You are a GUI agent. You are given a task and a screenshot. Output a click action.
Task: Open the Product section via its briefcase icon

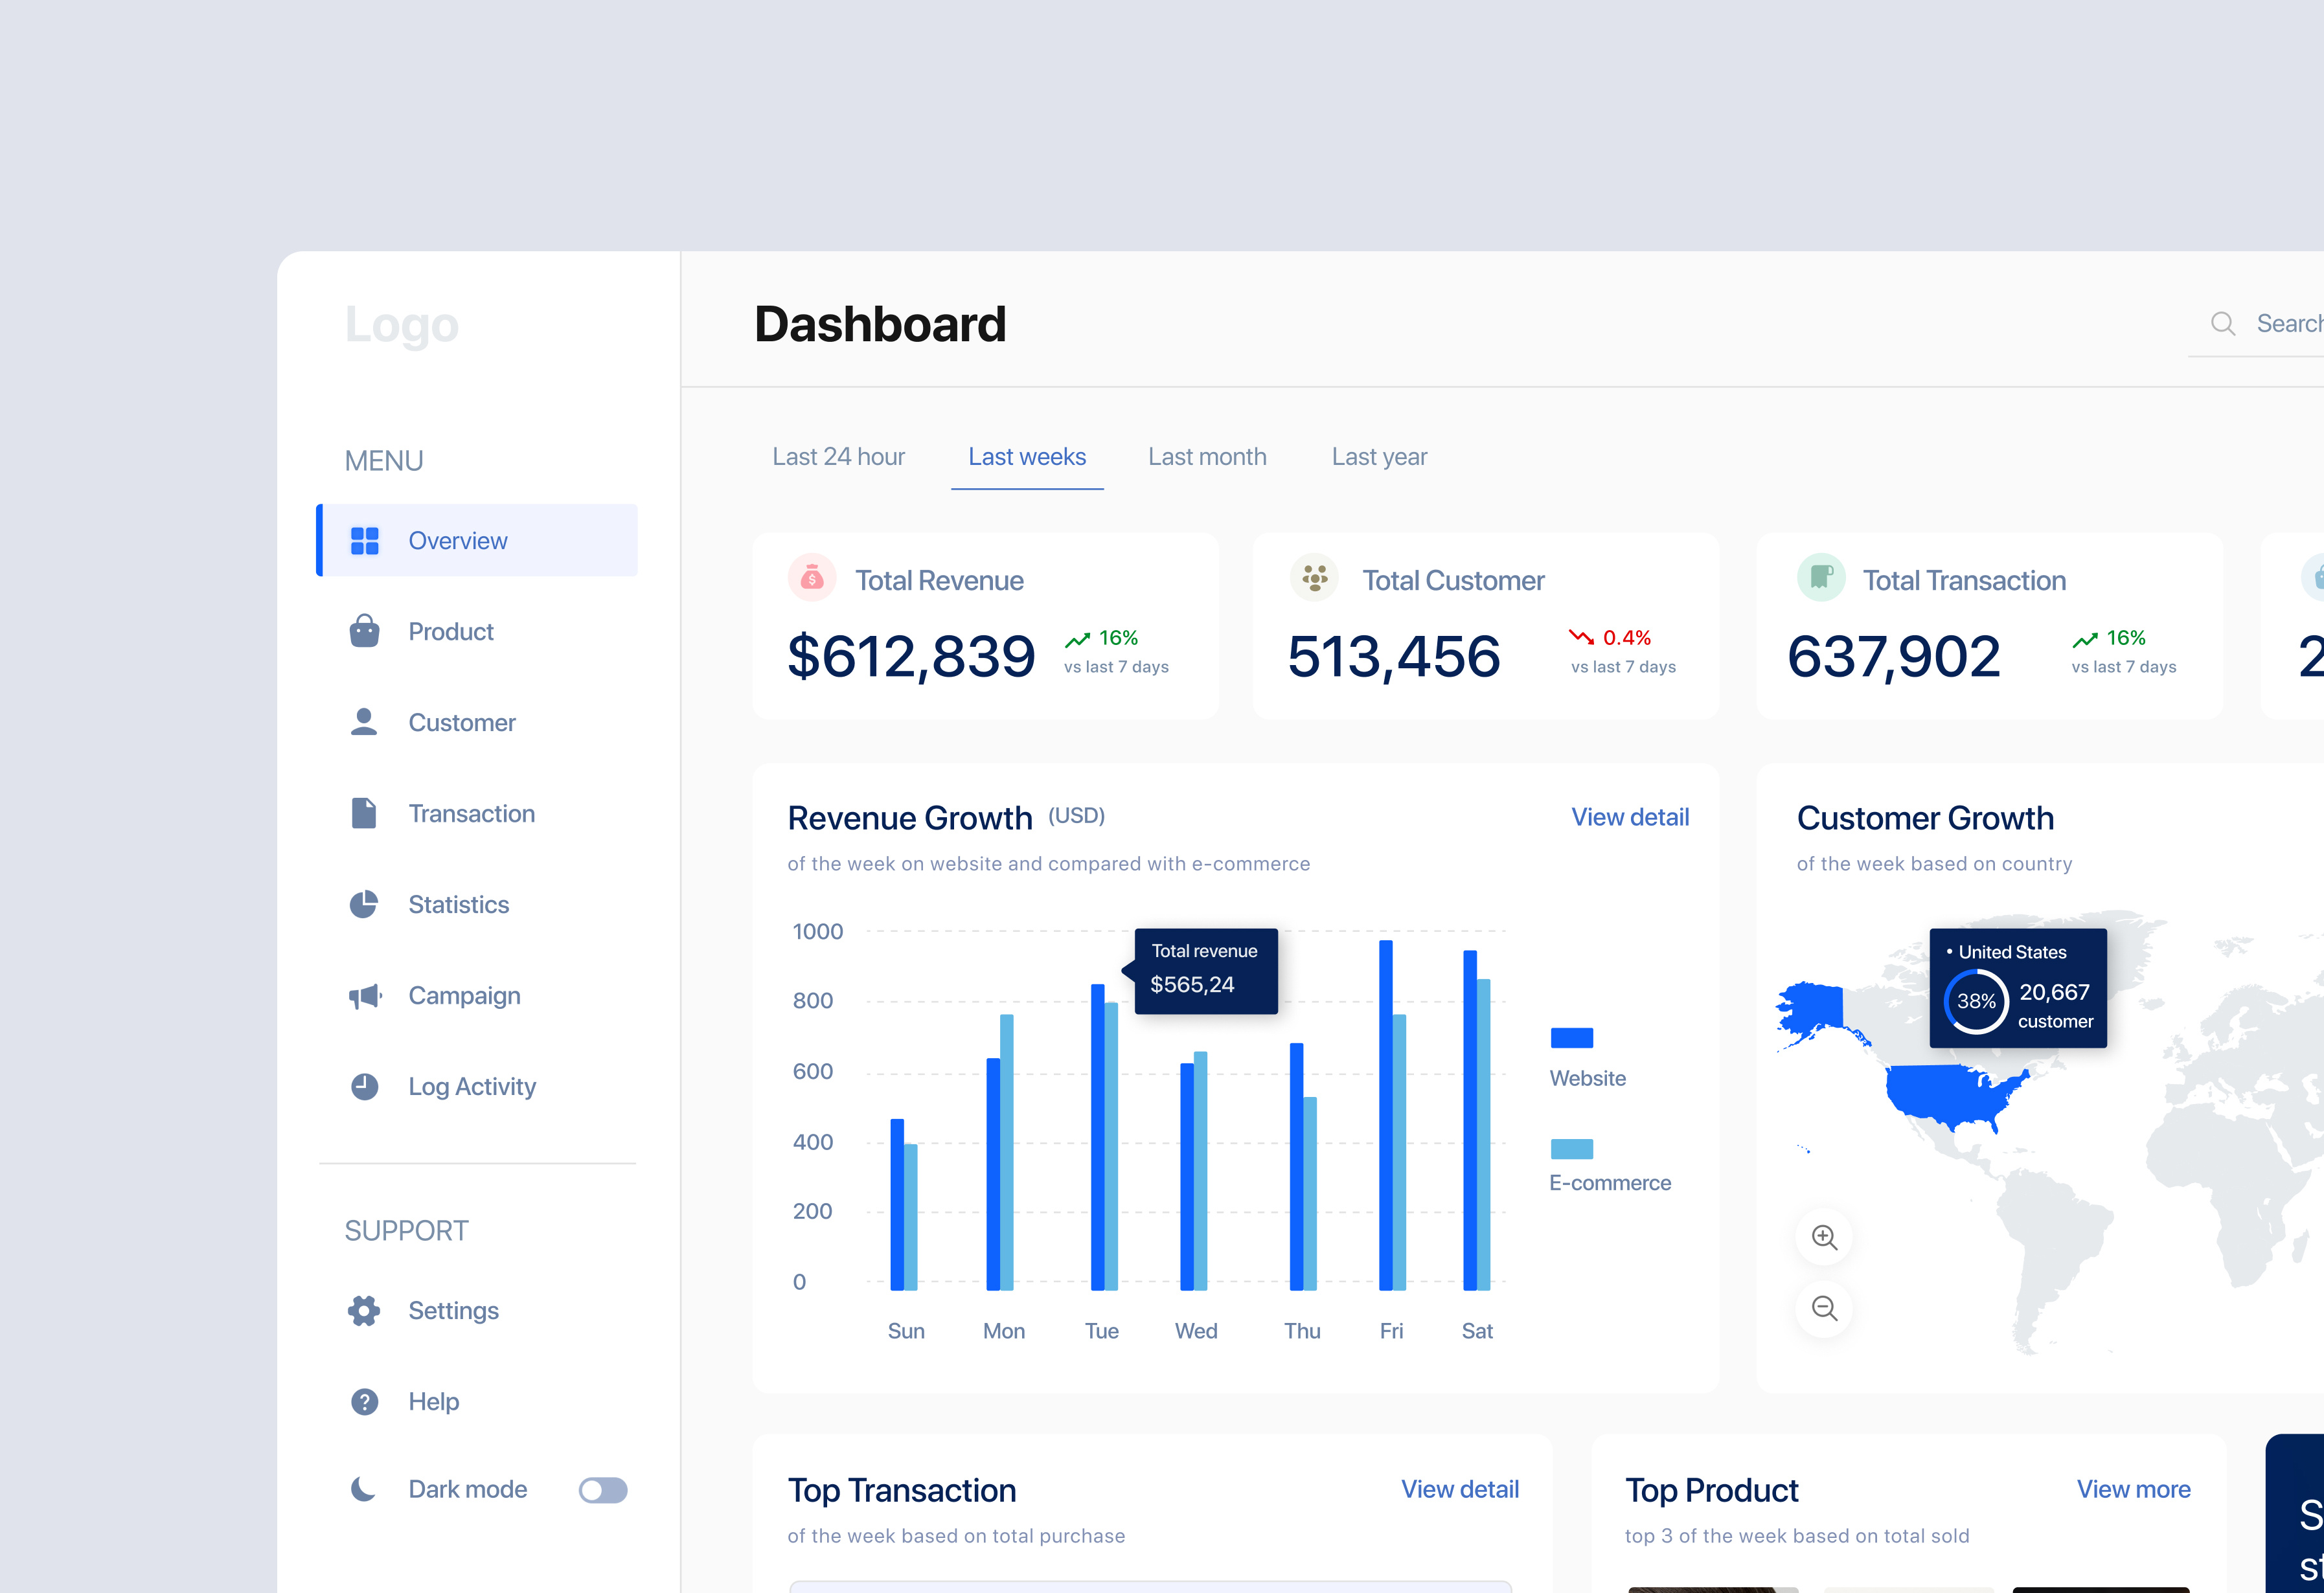[x=364, y=631]
